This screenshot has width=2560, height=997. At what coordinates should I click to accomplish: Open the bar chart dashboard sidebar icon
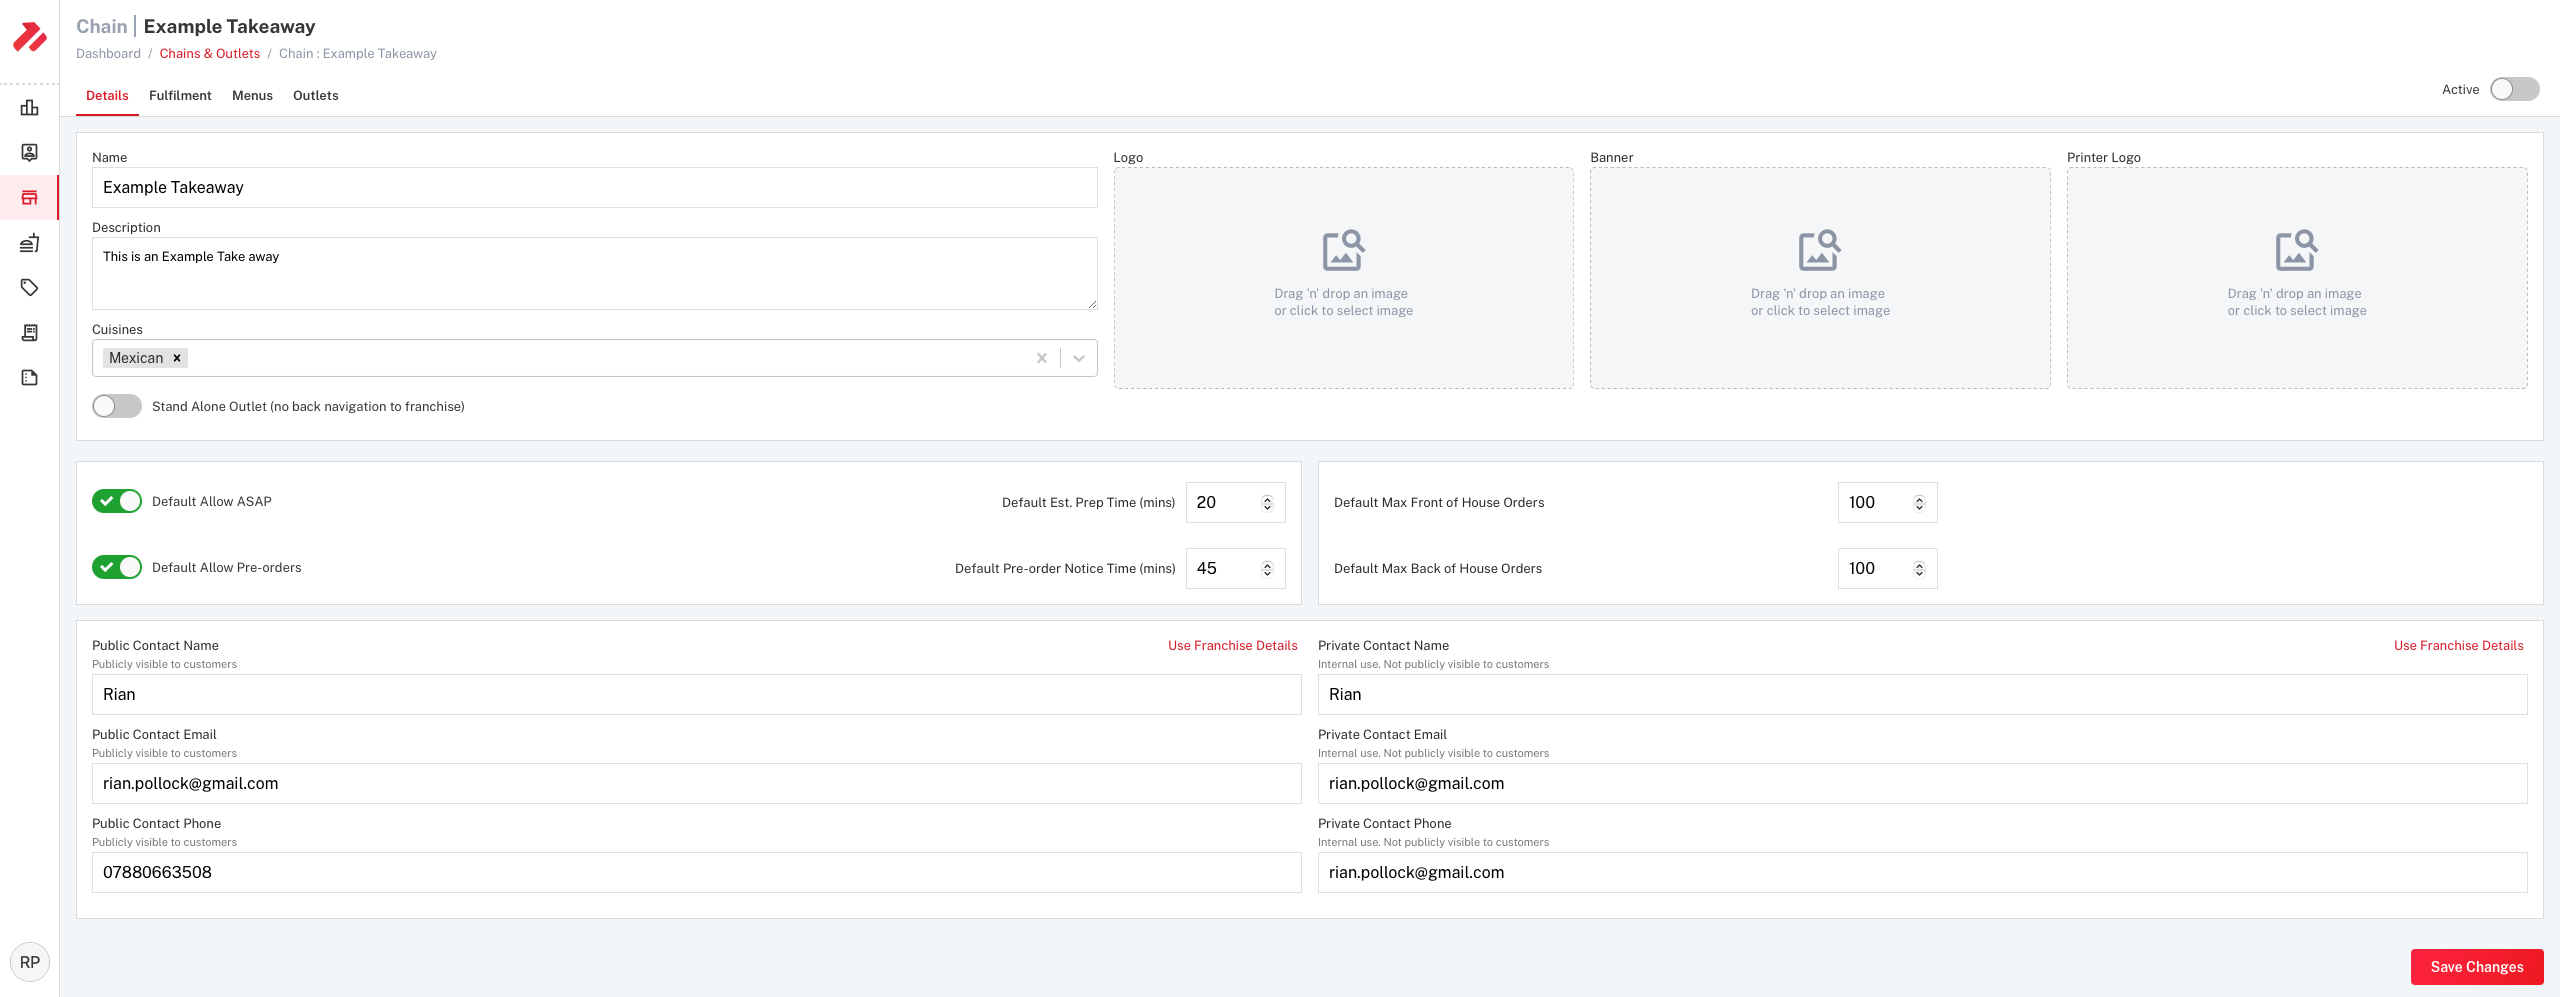(30, 108)
